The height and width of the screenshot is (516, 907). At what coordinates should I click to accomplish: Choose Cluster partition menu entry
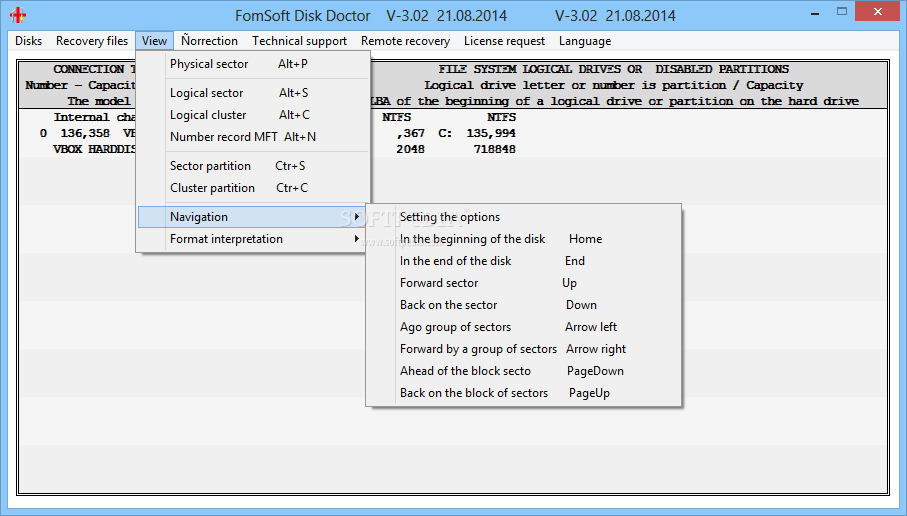[x=253, y=188]
